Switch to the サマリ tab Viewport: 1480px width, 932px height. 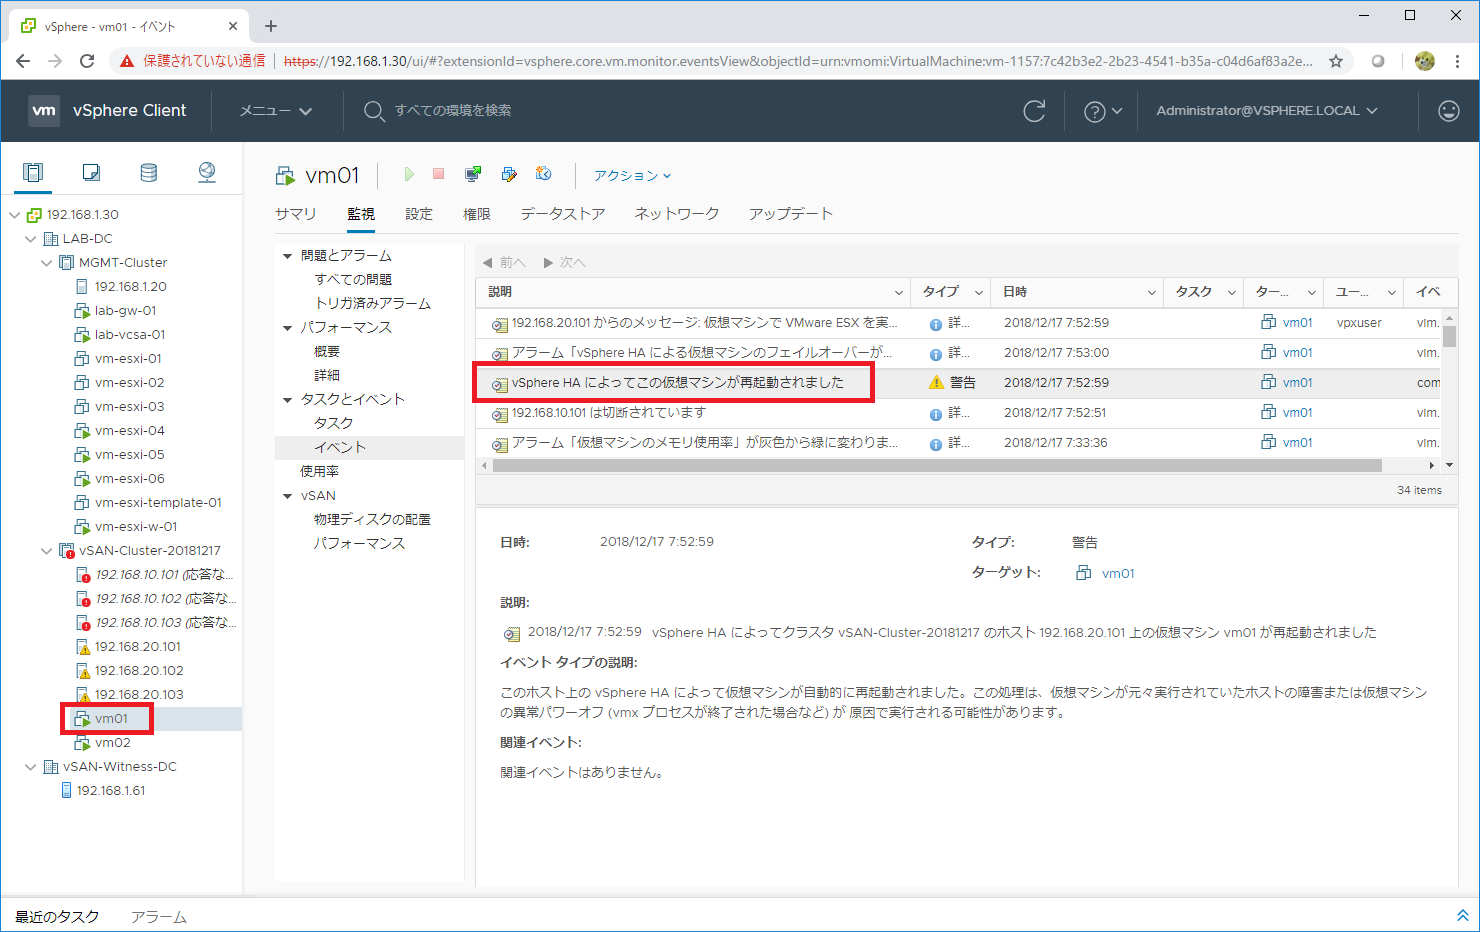(x=296, y=214)
